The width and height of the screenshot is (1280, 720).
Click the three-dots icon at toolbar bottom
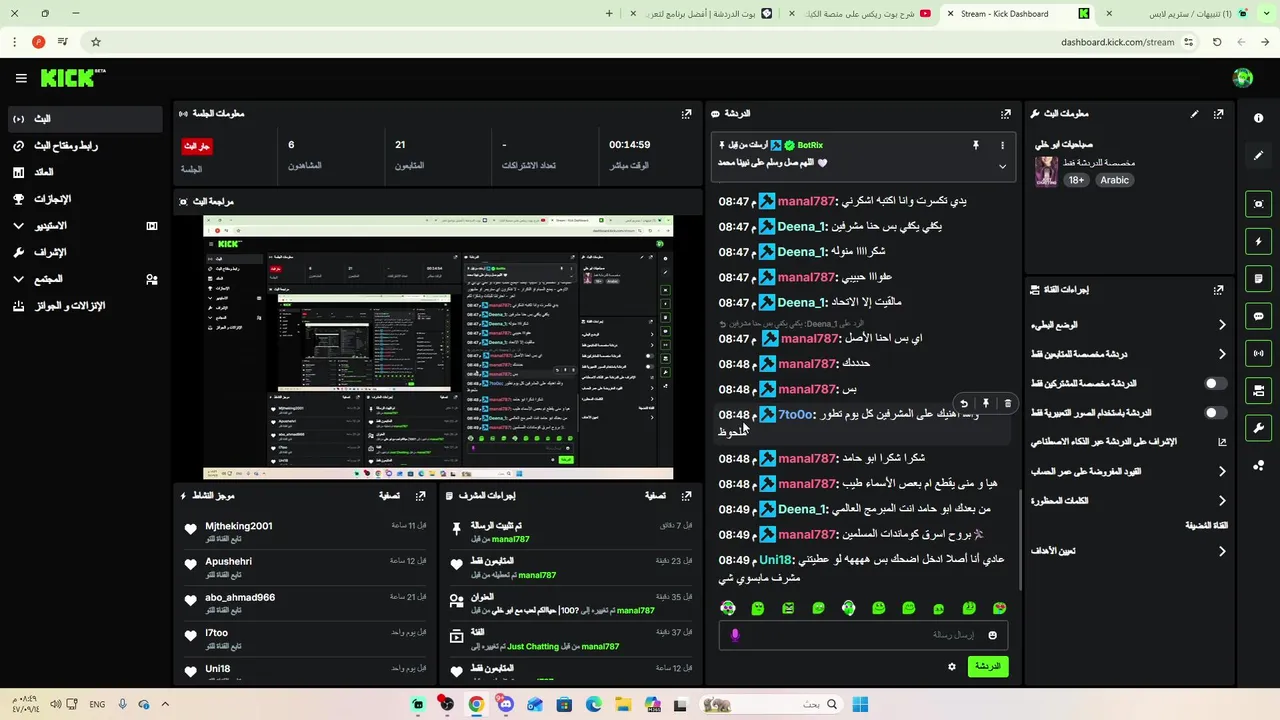(1258, 465)
